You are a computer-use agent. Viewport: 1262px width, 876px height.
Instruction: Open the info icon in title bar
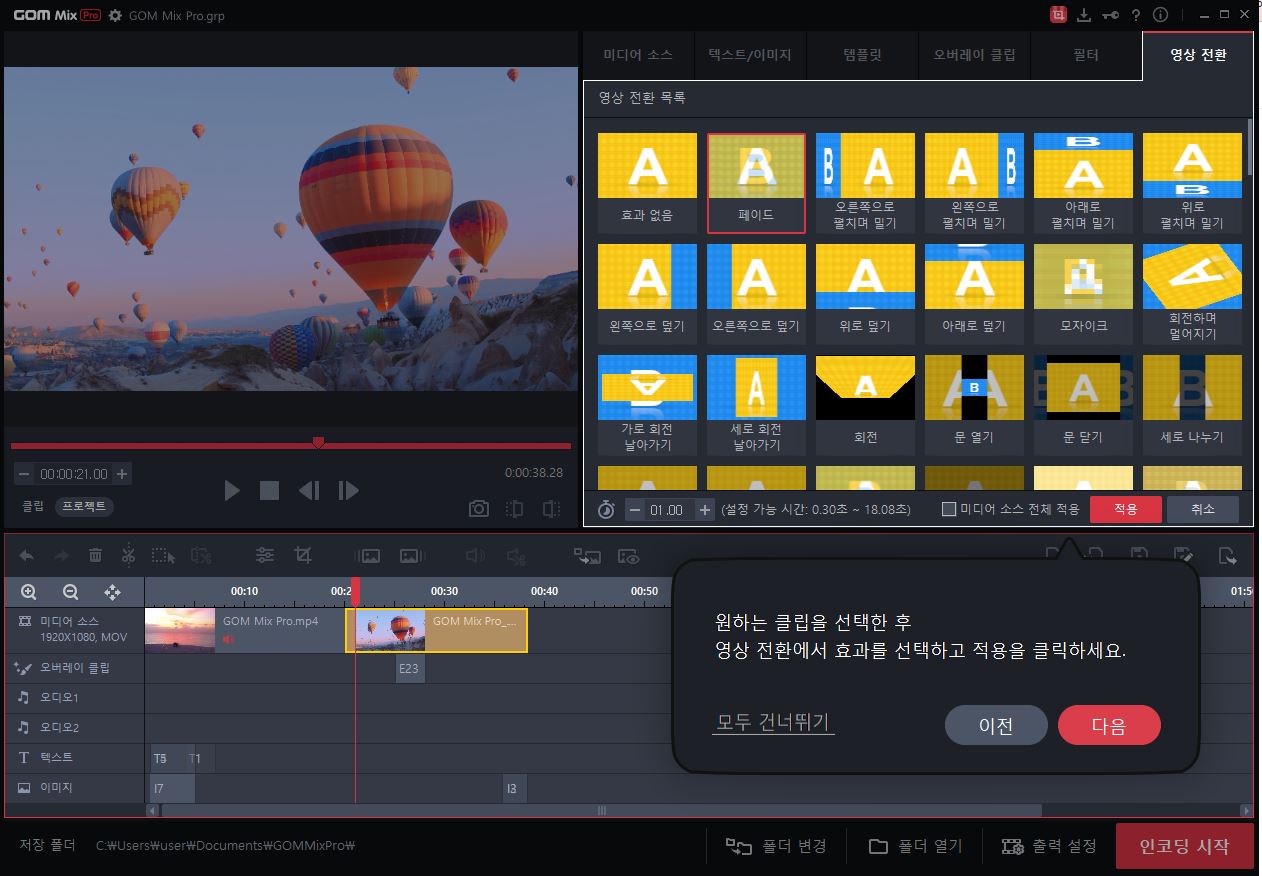point(1160,15)
